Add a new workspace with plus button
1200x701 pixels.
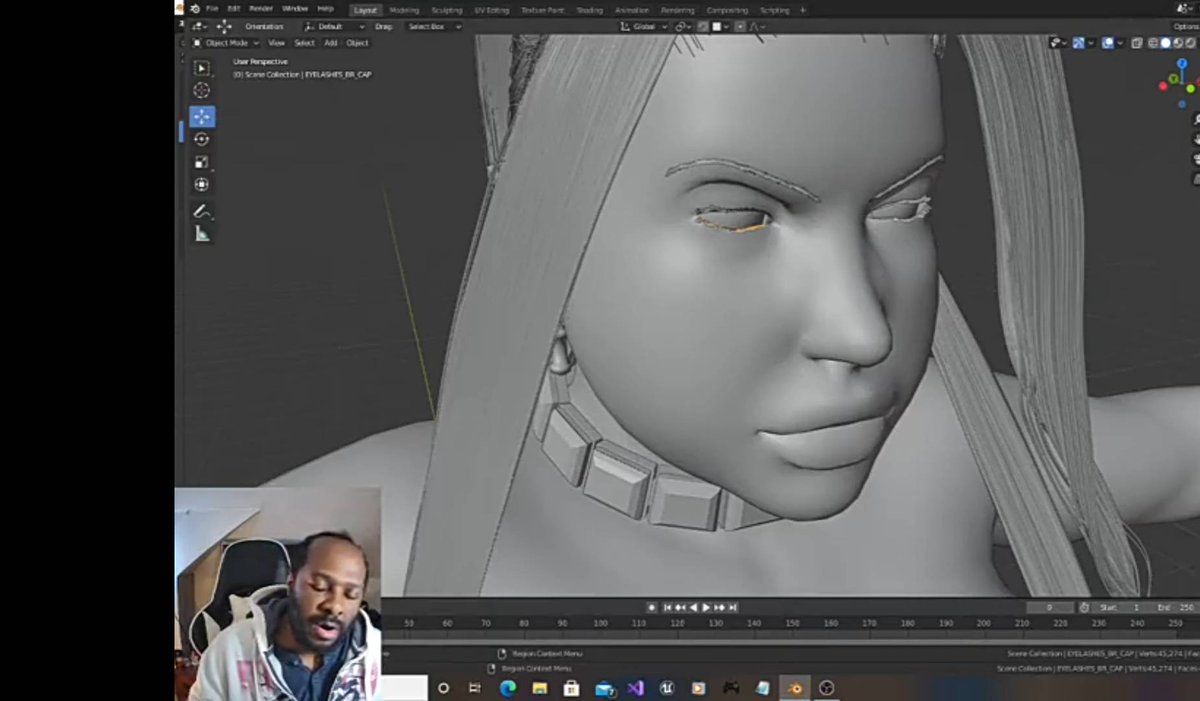click(x=803, y=10)
